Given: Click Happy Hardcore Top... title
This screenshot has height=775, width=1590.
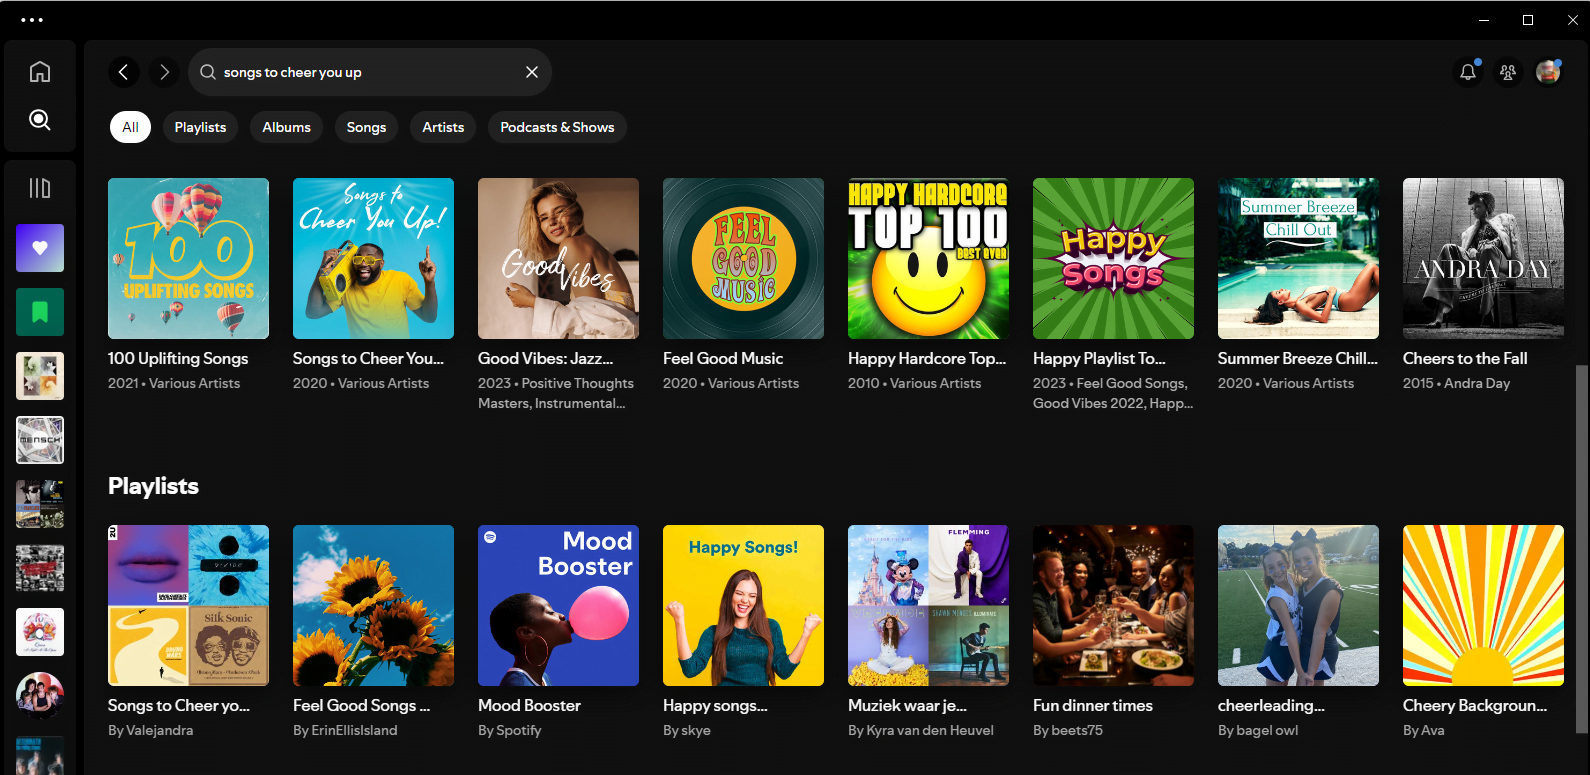Looking at the screenshot, I should [x=927, y=358].
